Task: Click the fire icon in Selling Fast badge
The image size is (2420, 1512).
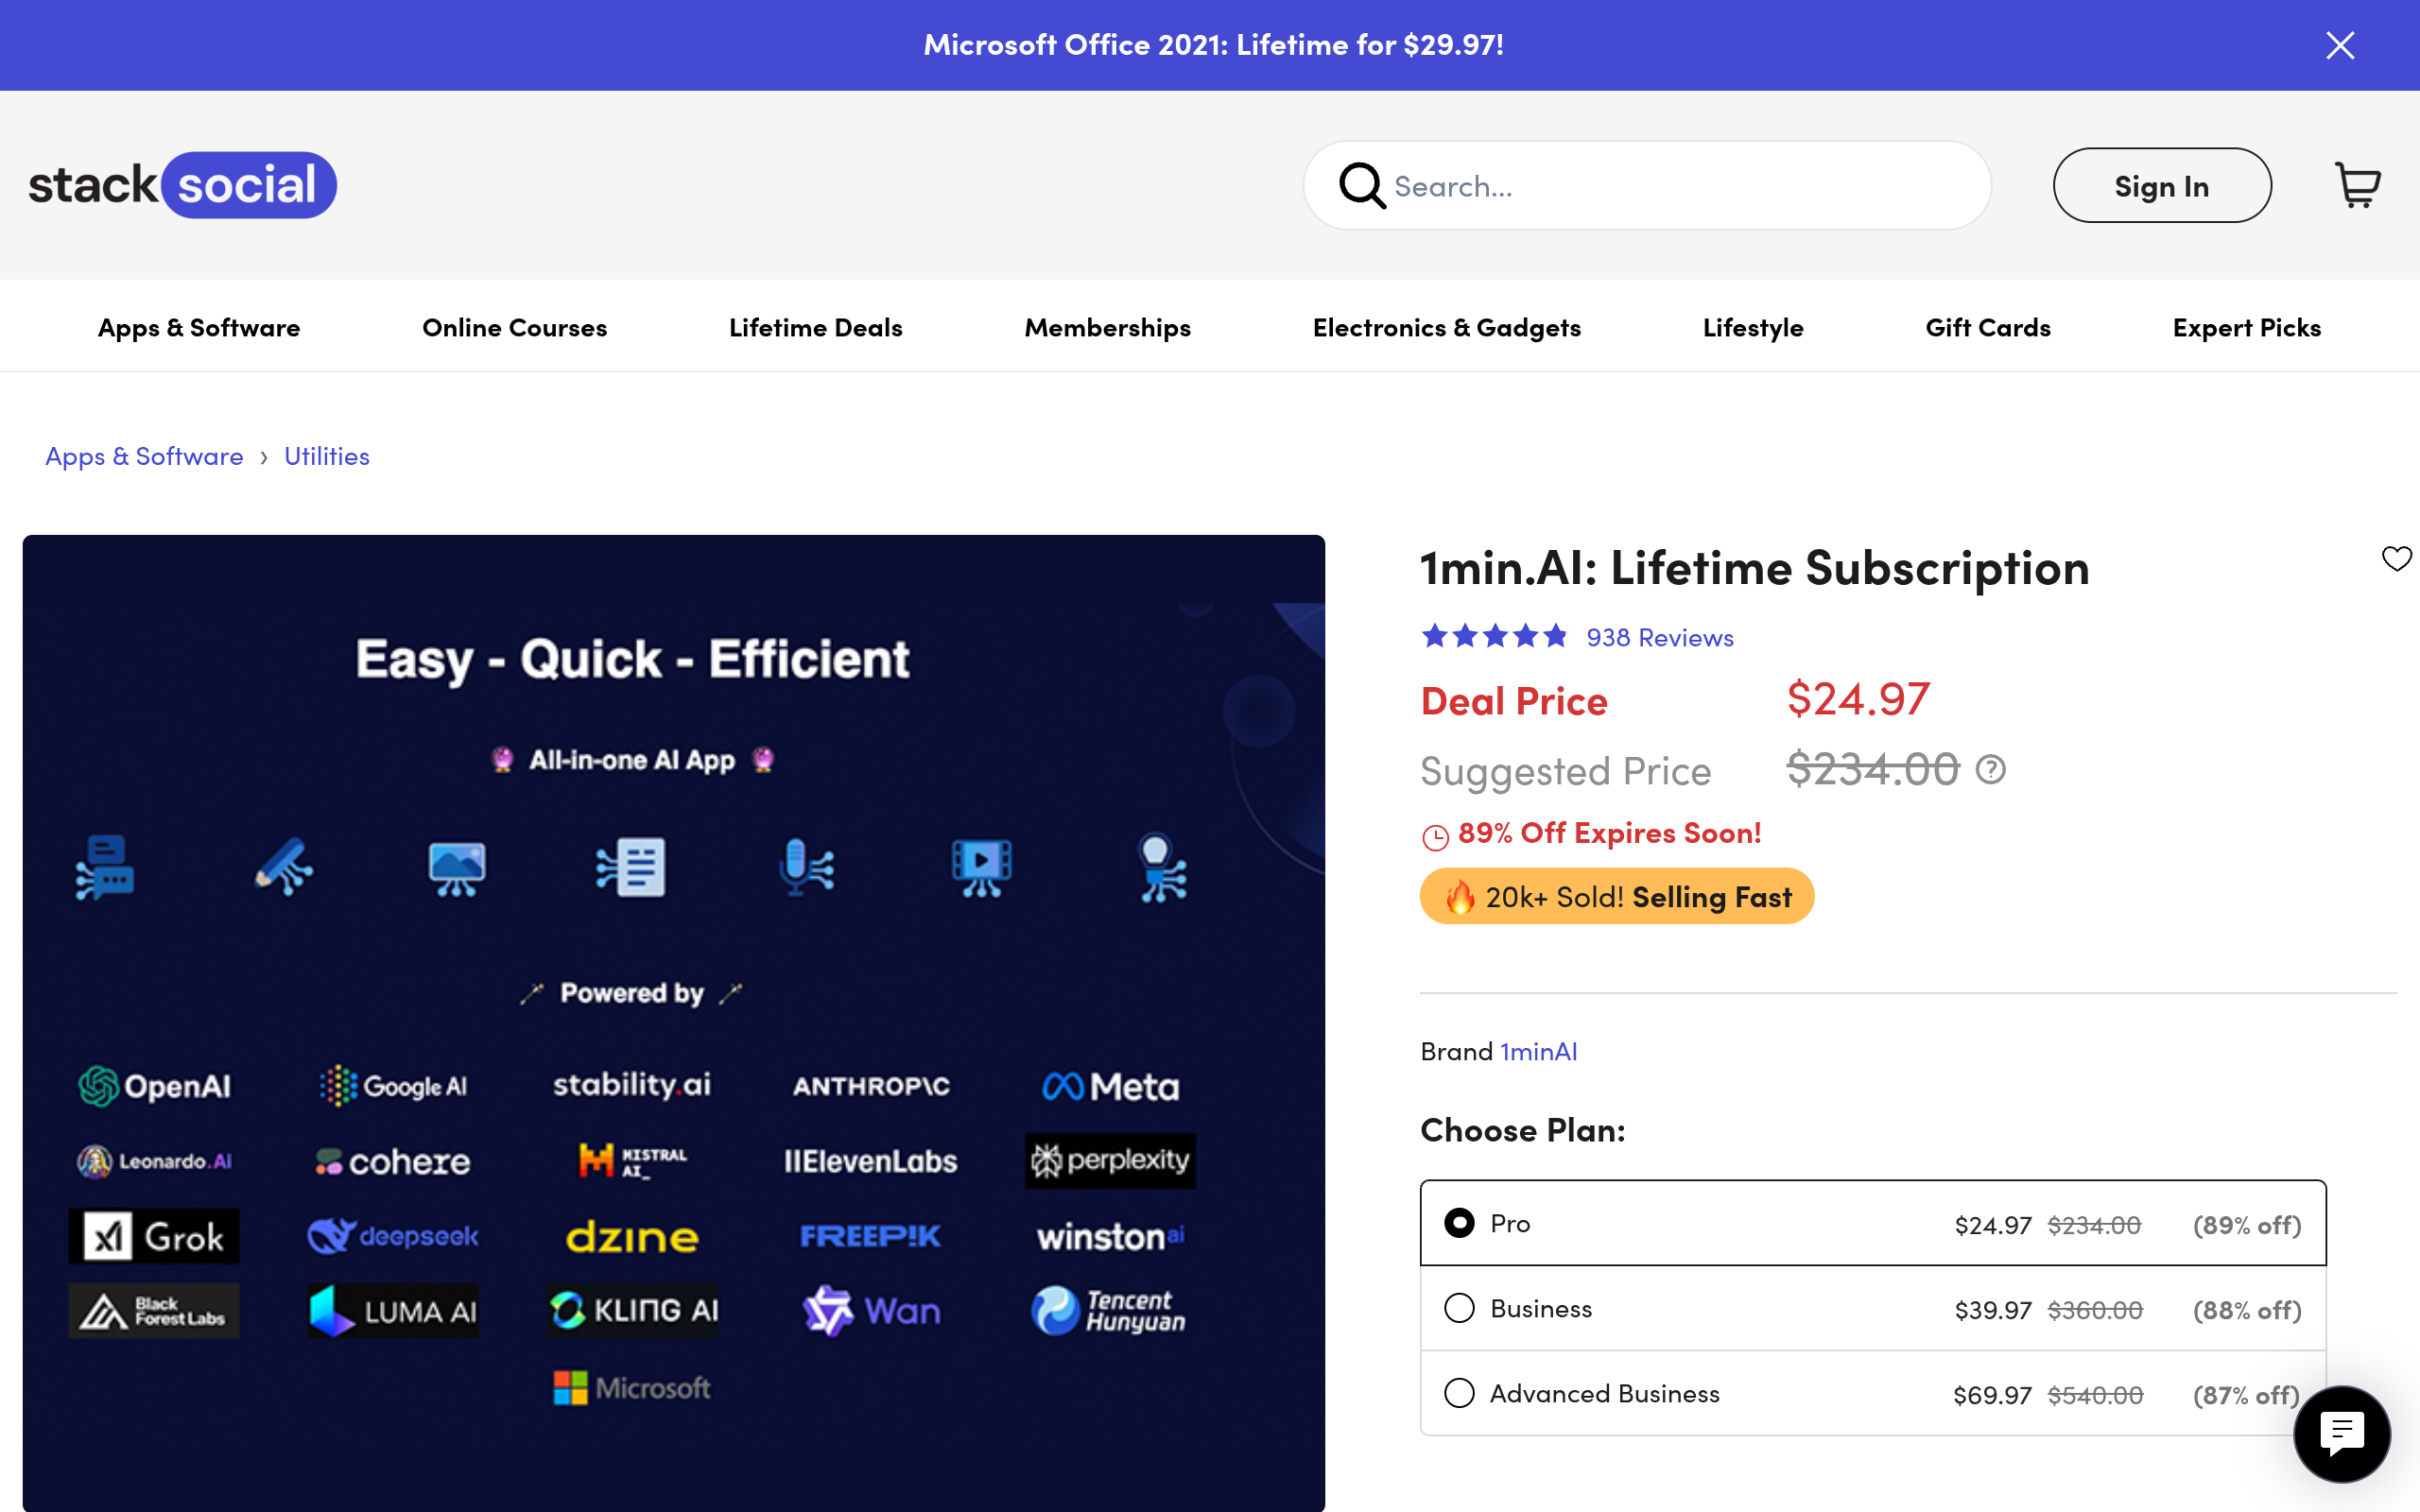Action: click(x=1460, y=896)
